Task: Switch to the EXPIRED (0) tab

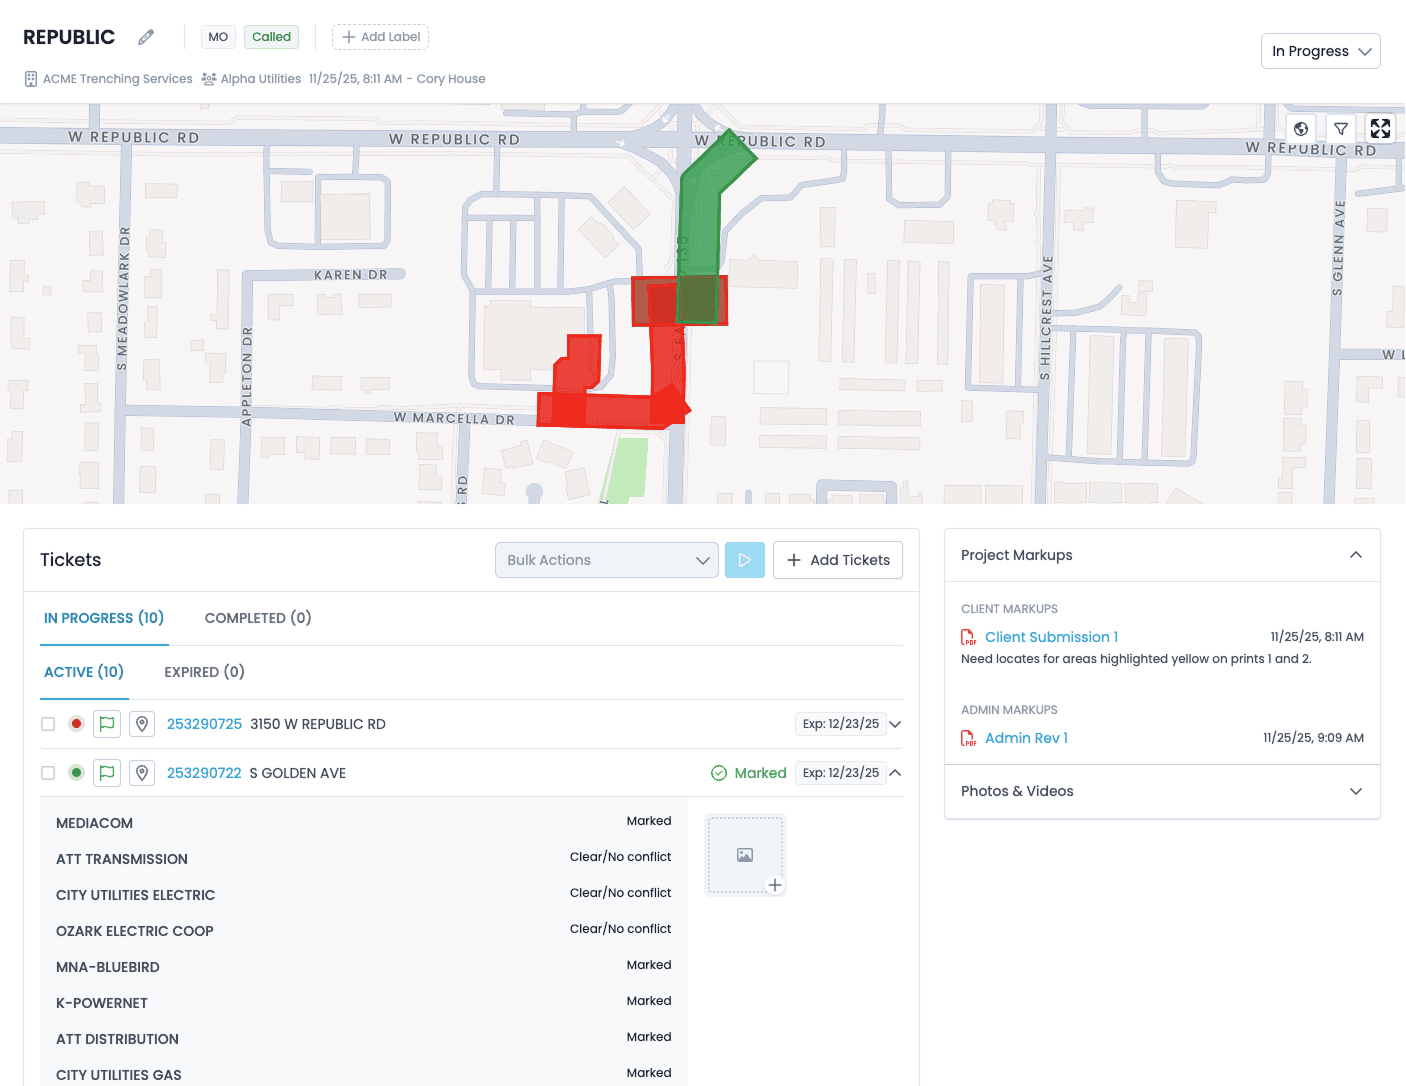Action: point(204,672)
